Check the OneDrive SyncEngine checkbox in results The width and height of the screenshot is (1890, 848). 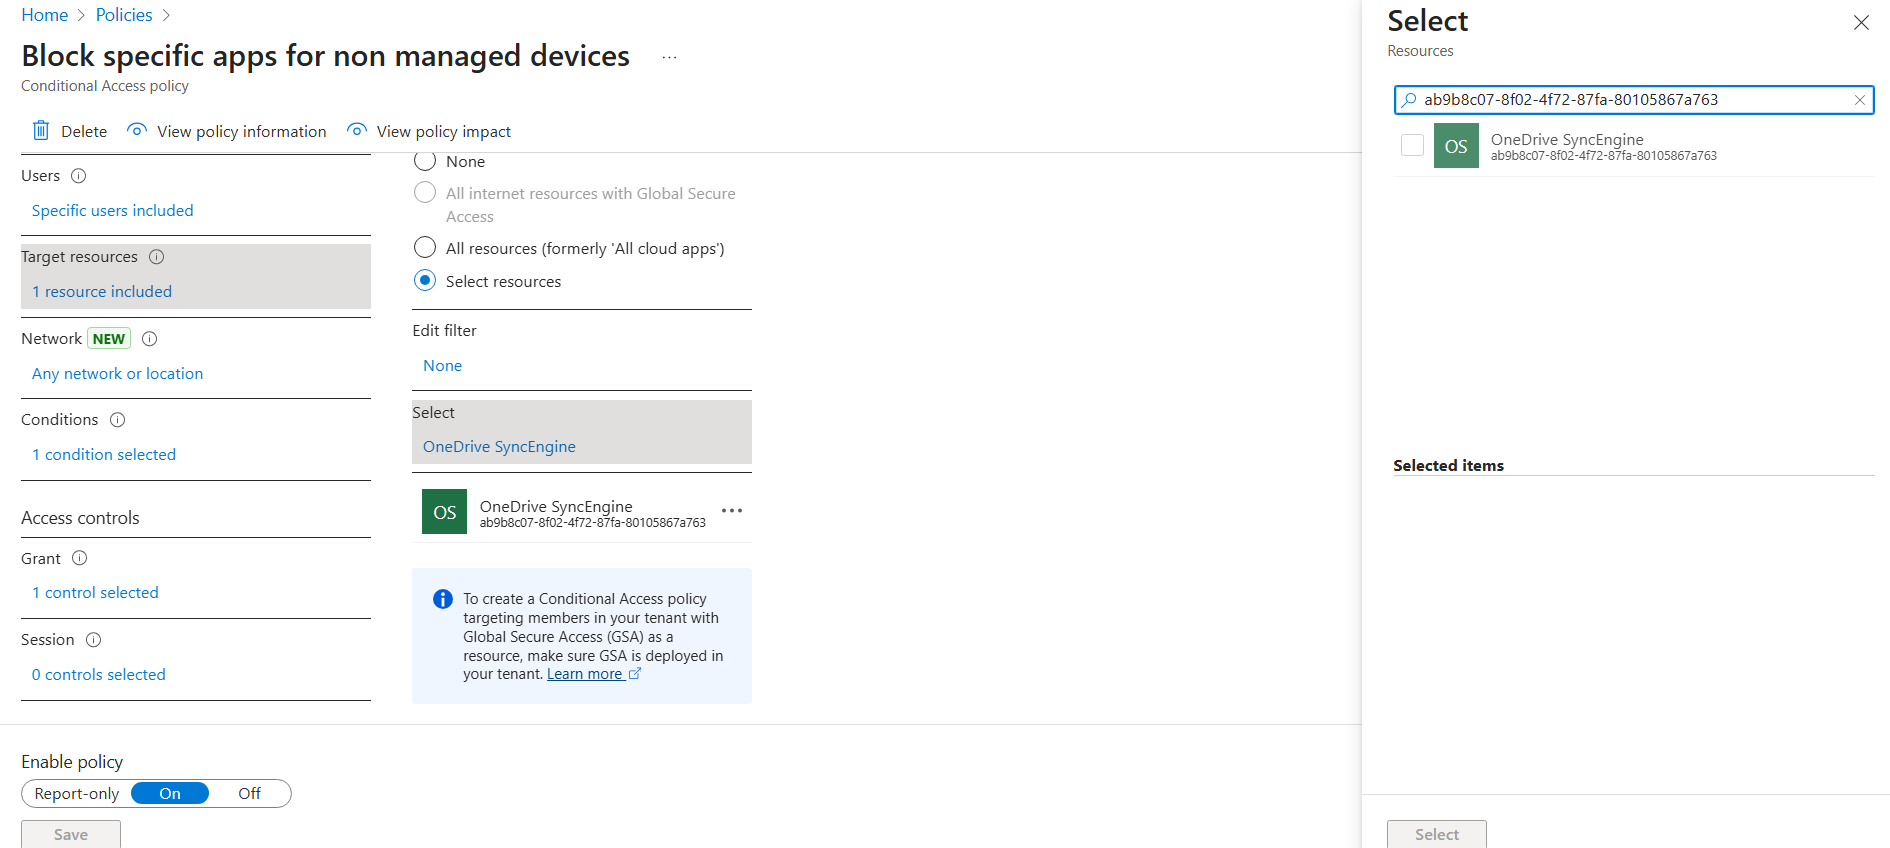pyautogui.click(x=1412, y=145)
